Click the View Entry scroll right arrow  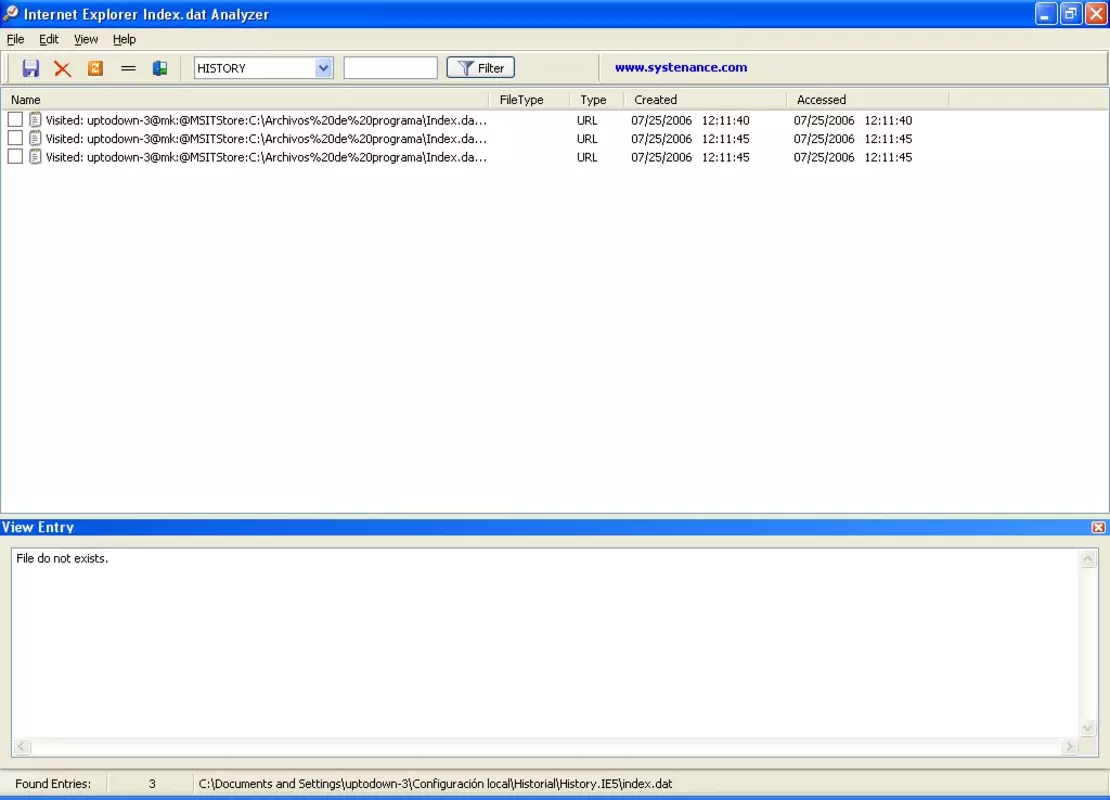tap(1069, 746)
